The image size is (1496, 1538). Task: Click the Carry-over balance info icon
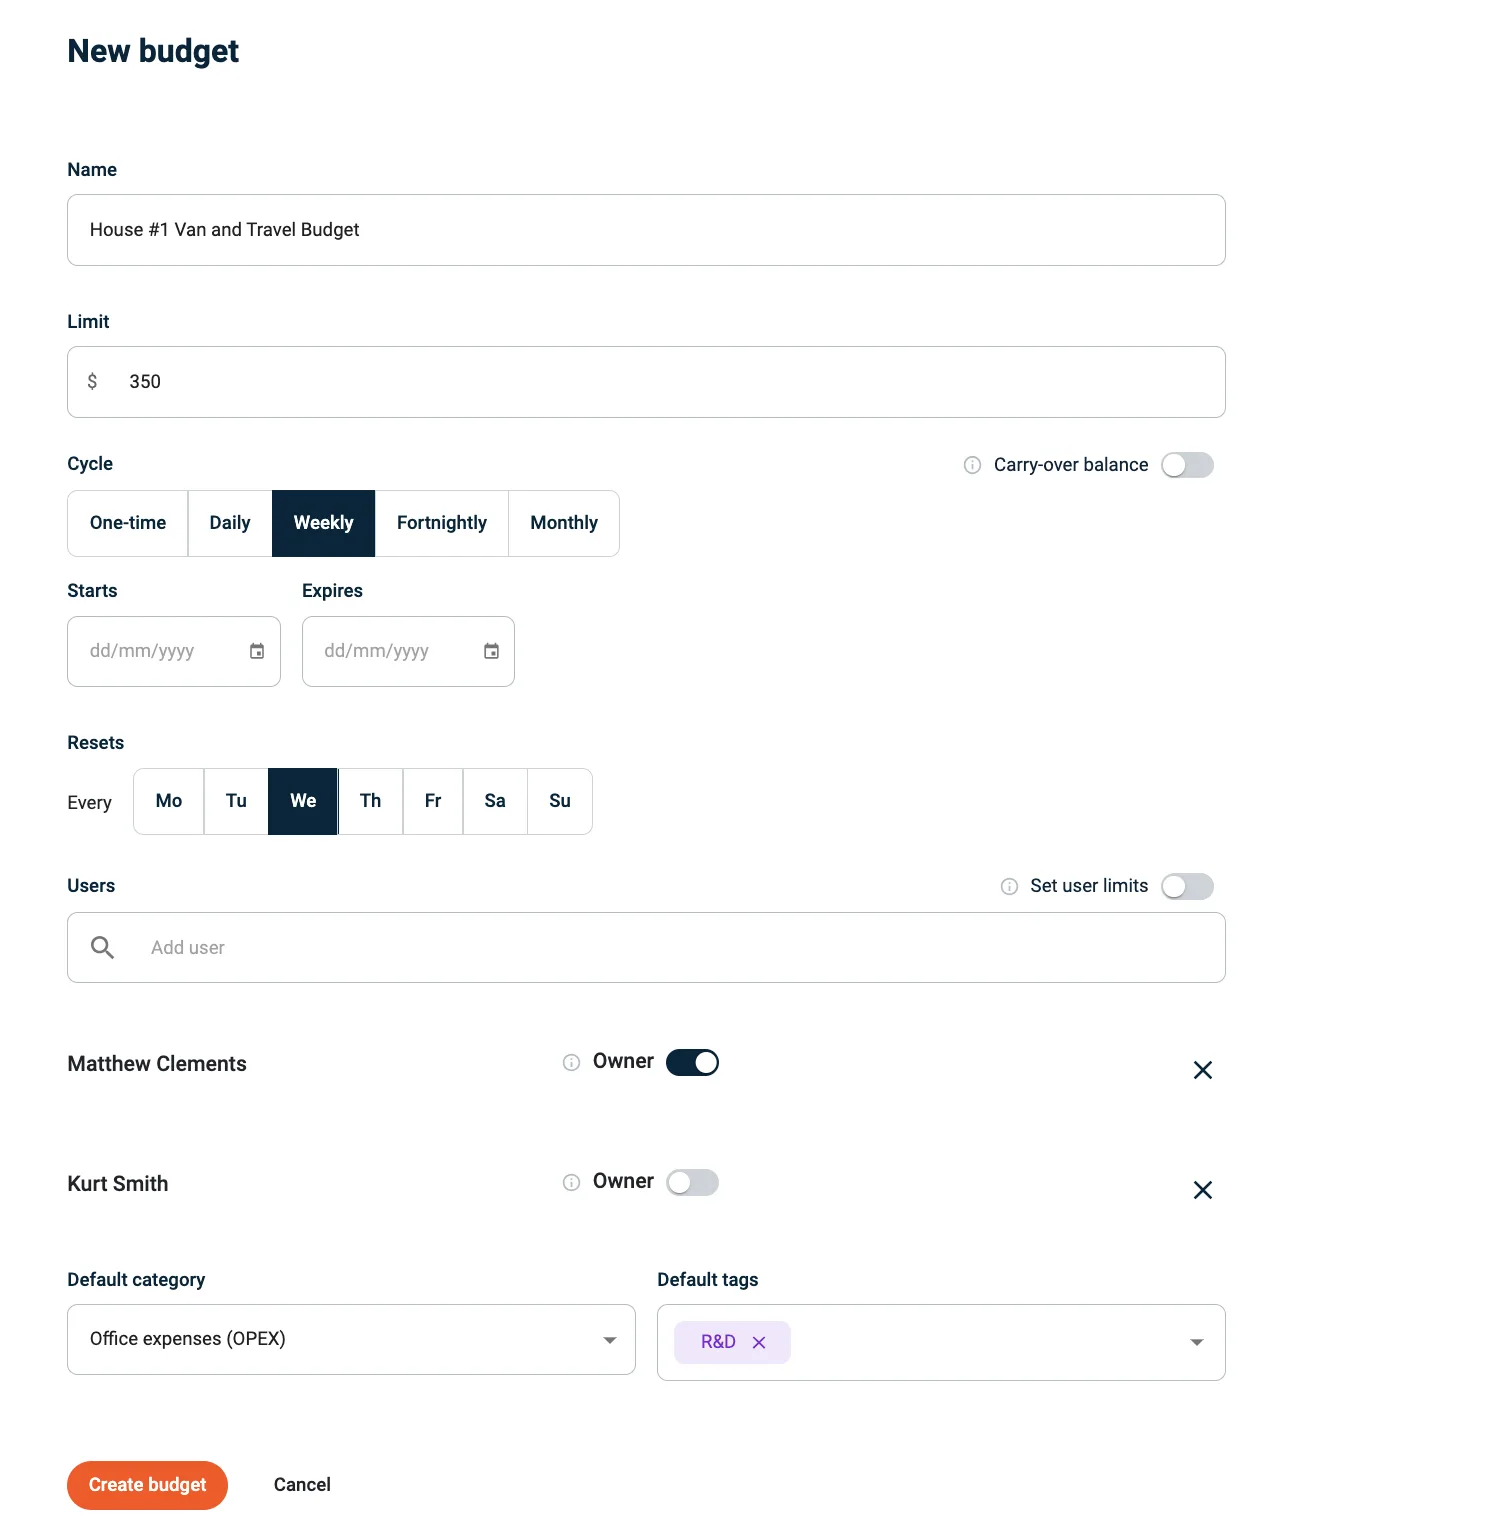point(971,464)
